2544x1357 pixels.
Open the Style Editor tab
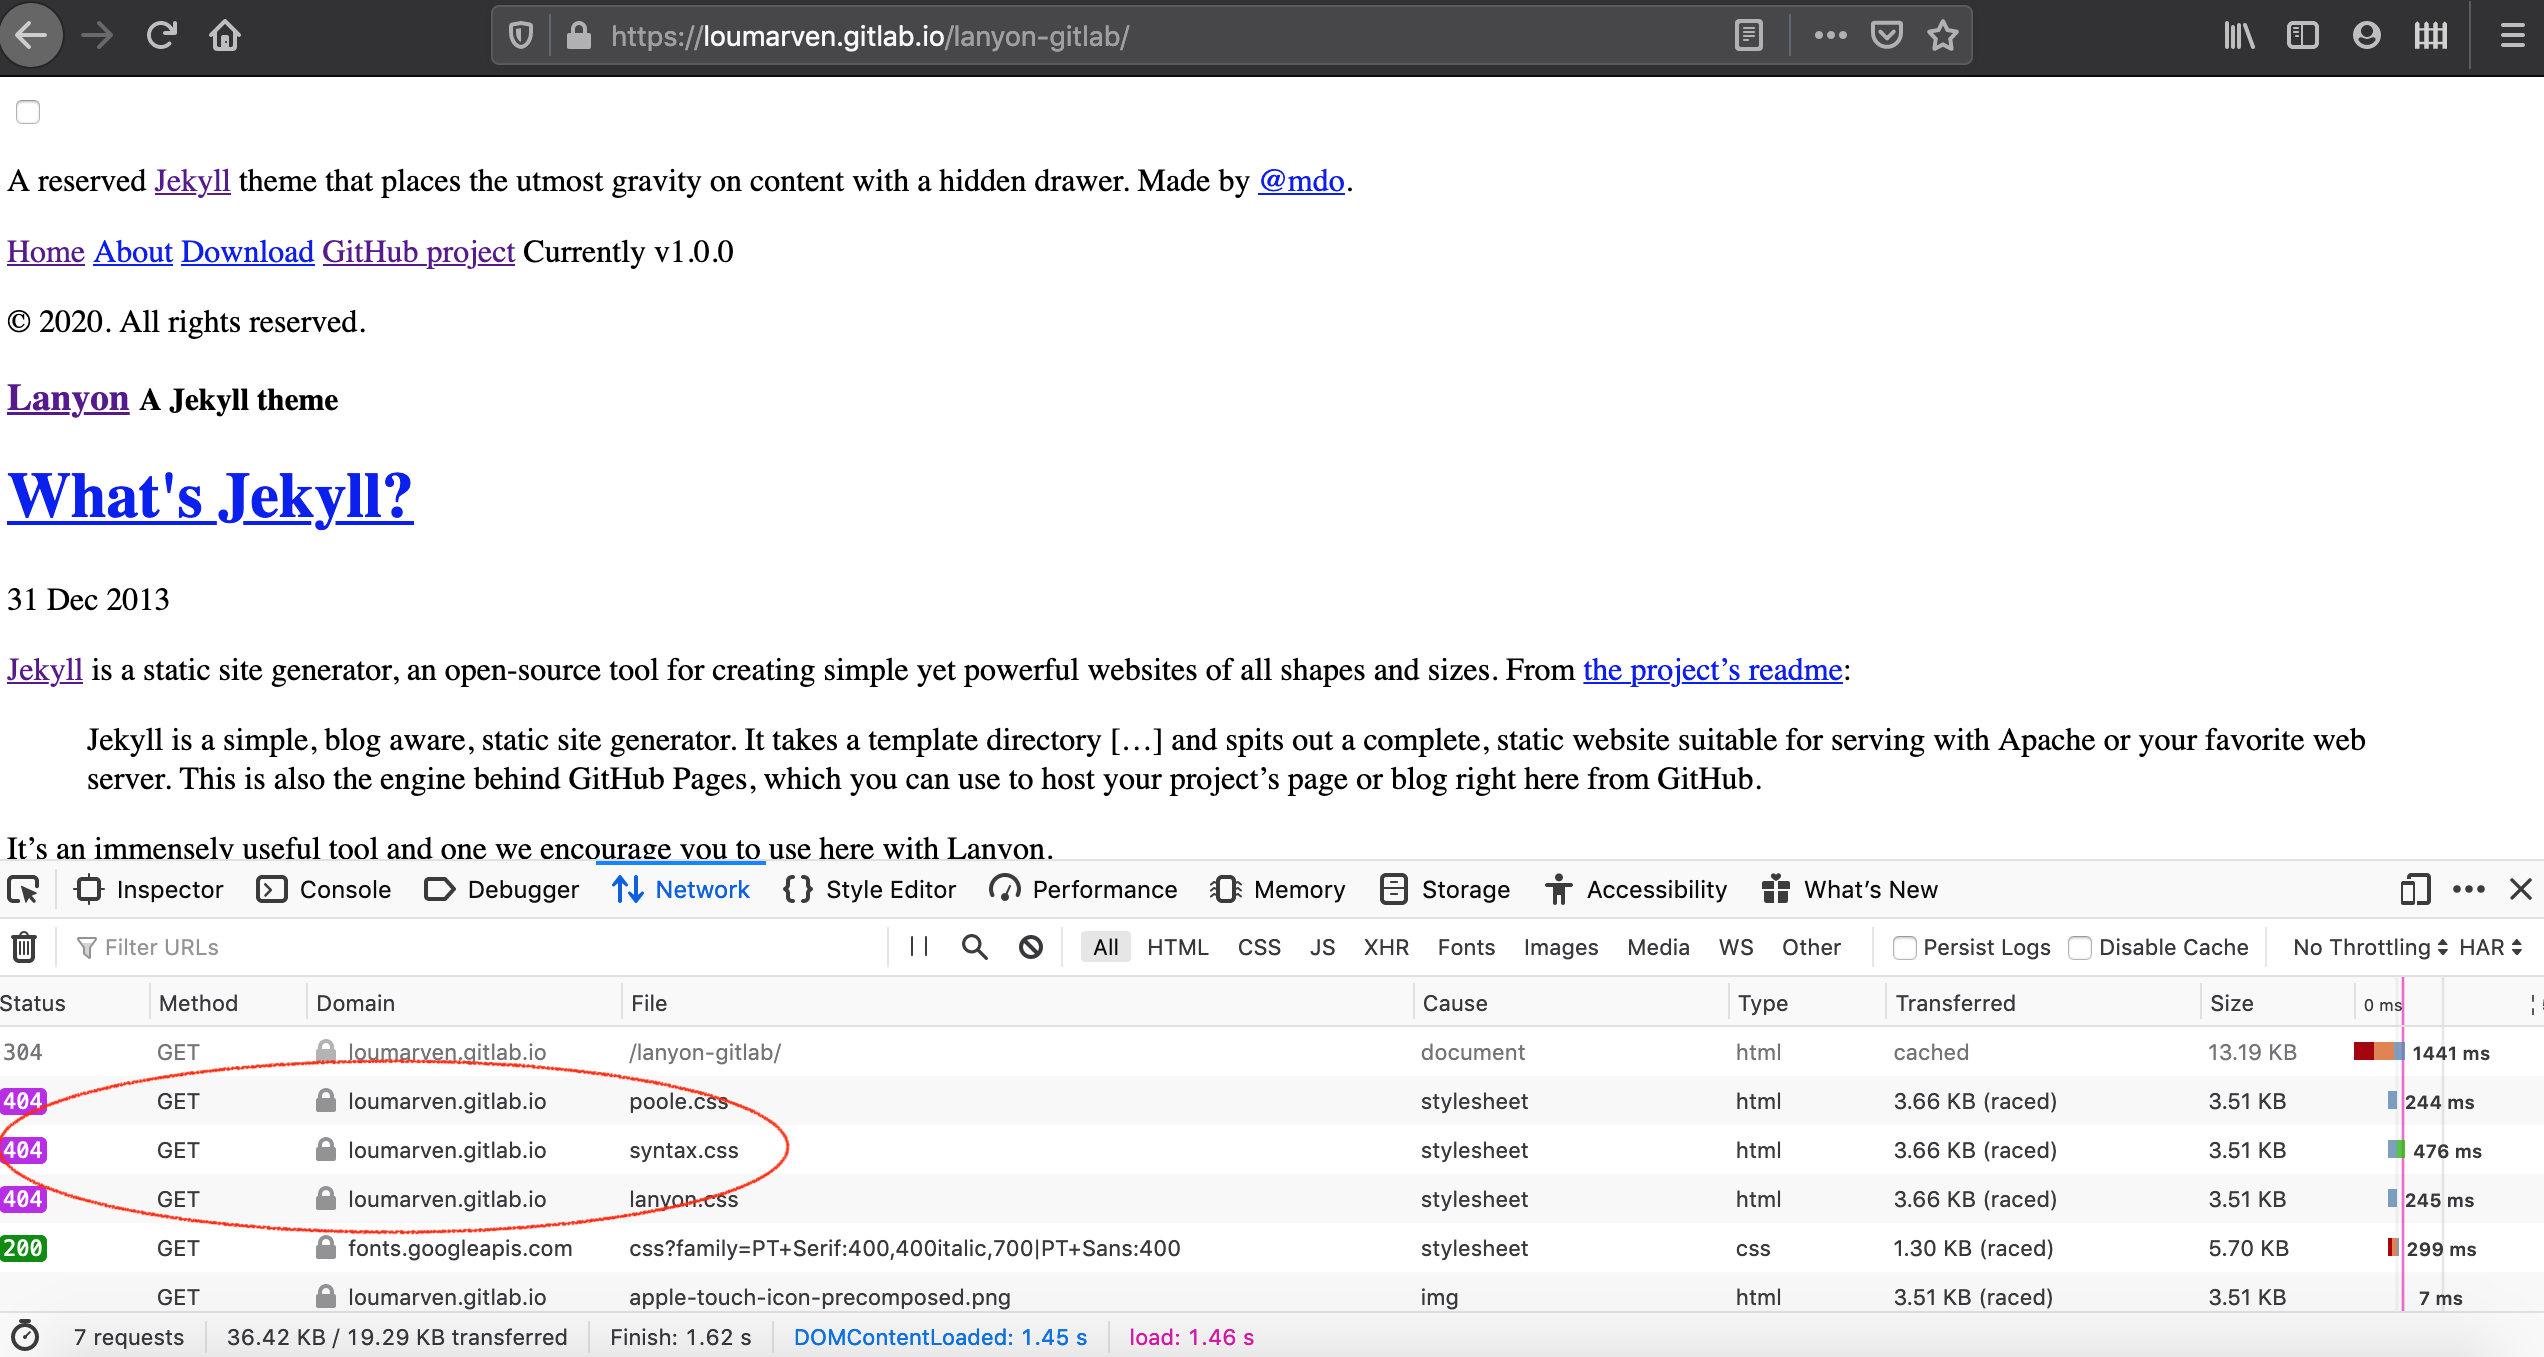[x=869, y=889]
